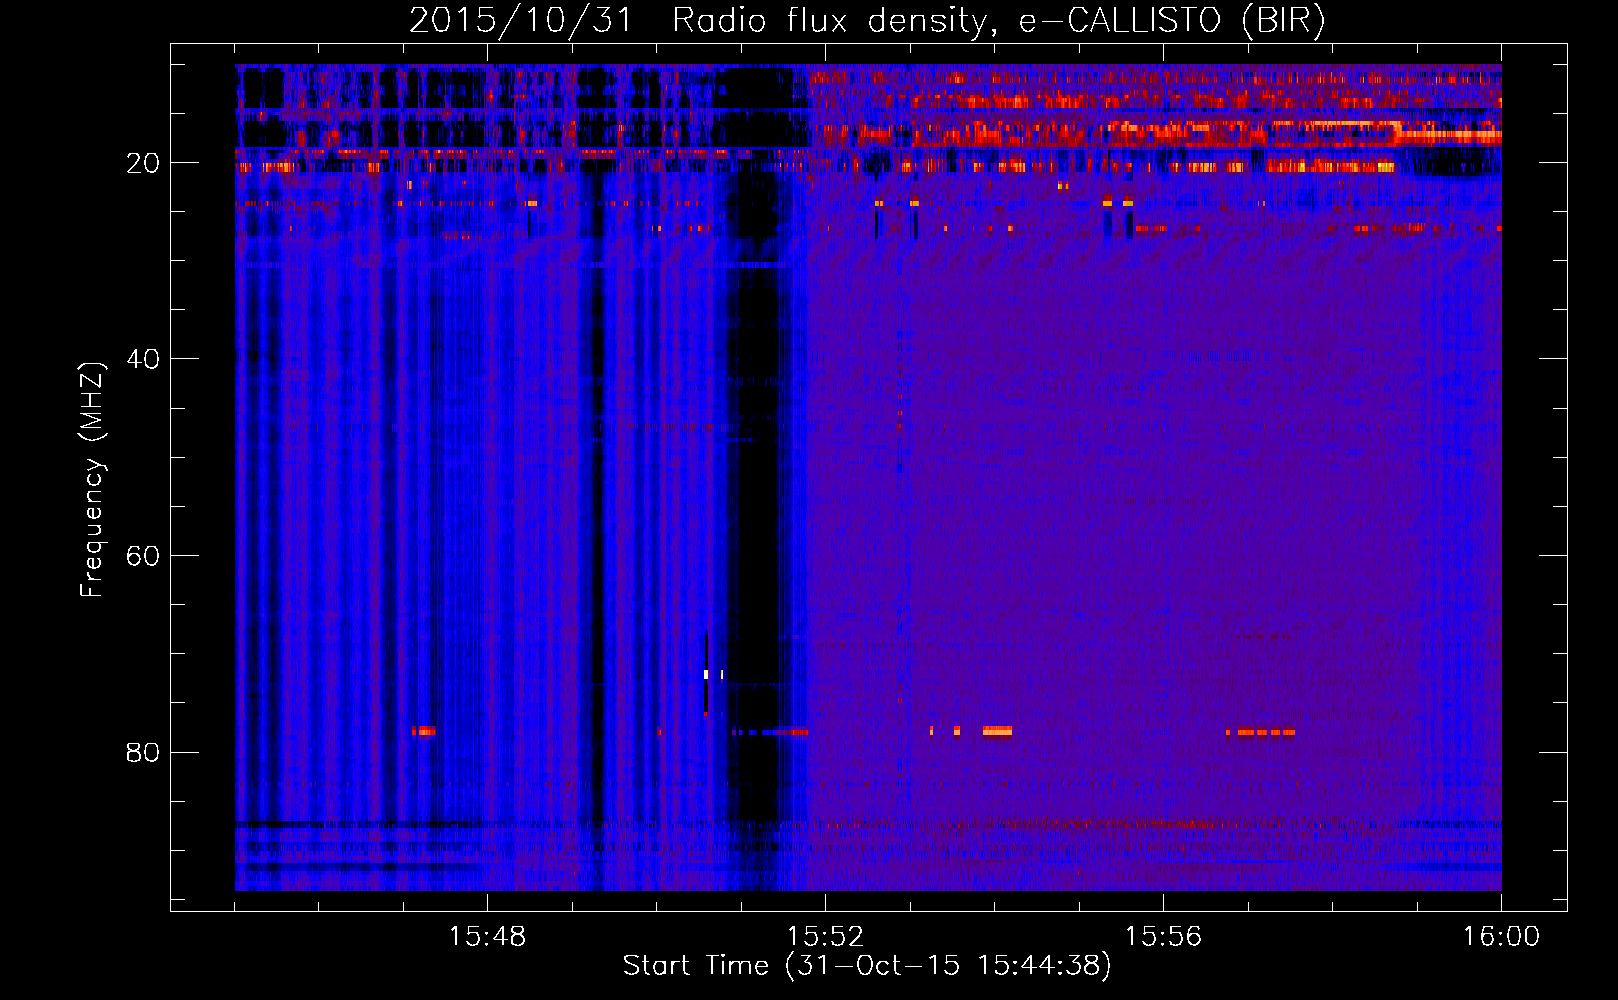Click the 15:56 time tick label
The width and height of the screenshot is (1618, 1000).
coord(1163,937)
